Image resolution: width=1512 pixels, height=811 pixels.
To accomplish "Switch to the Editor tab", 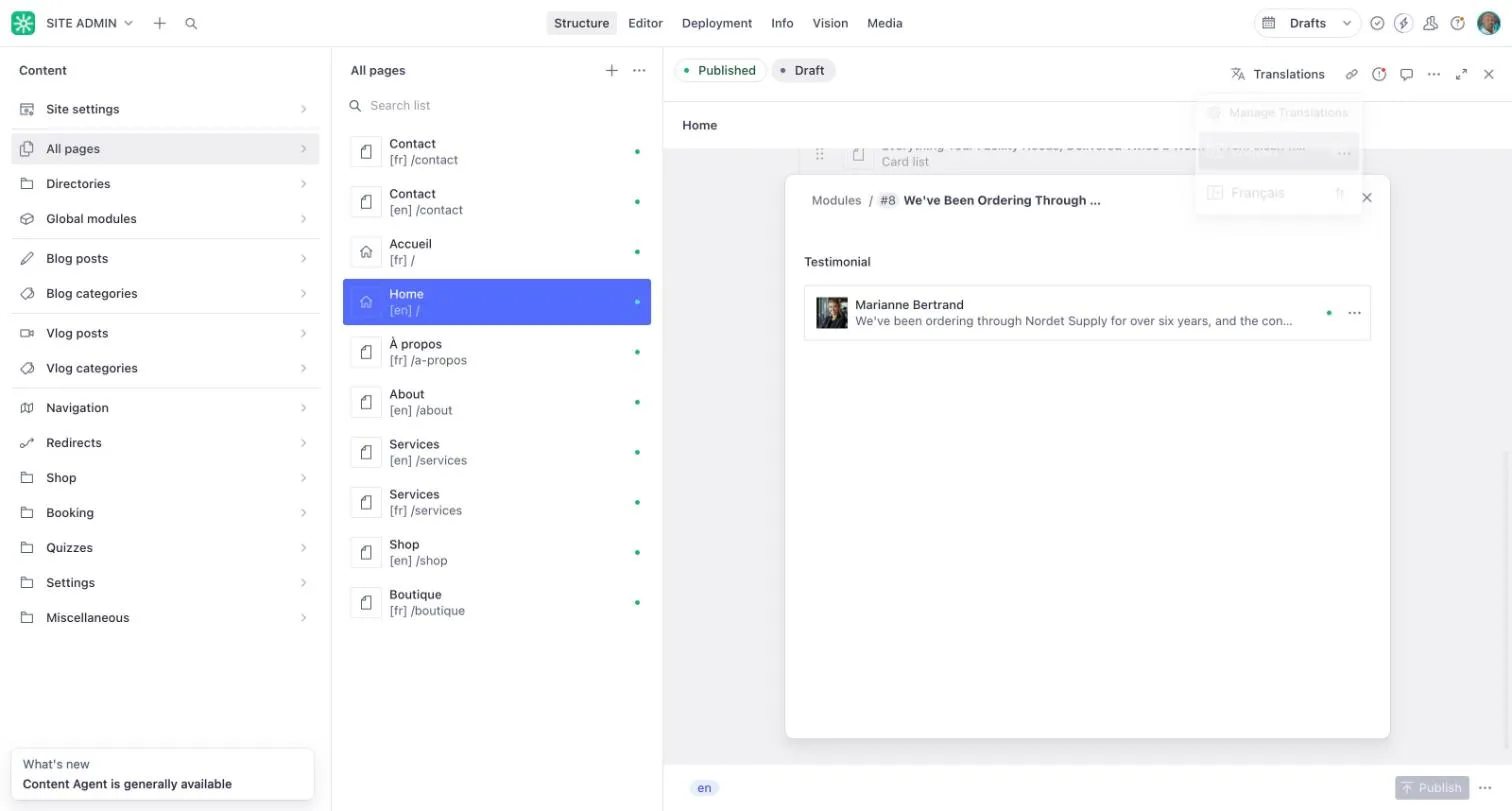I will (645, 23).
